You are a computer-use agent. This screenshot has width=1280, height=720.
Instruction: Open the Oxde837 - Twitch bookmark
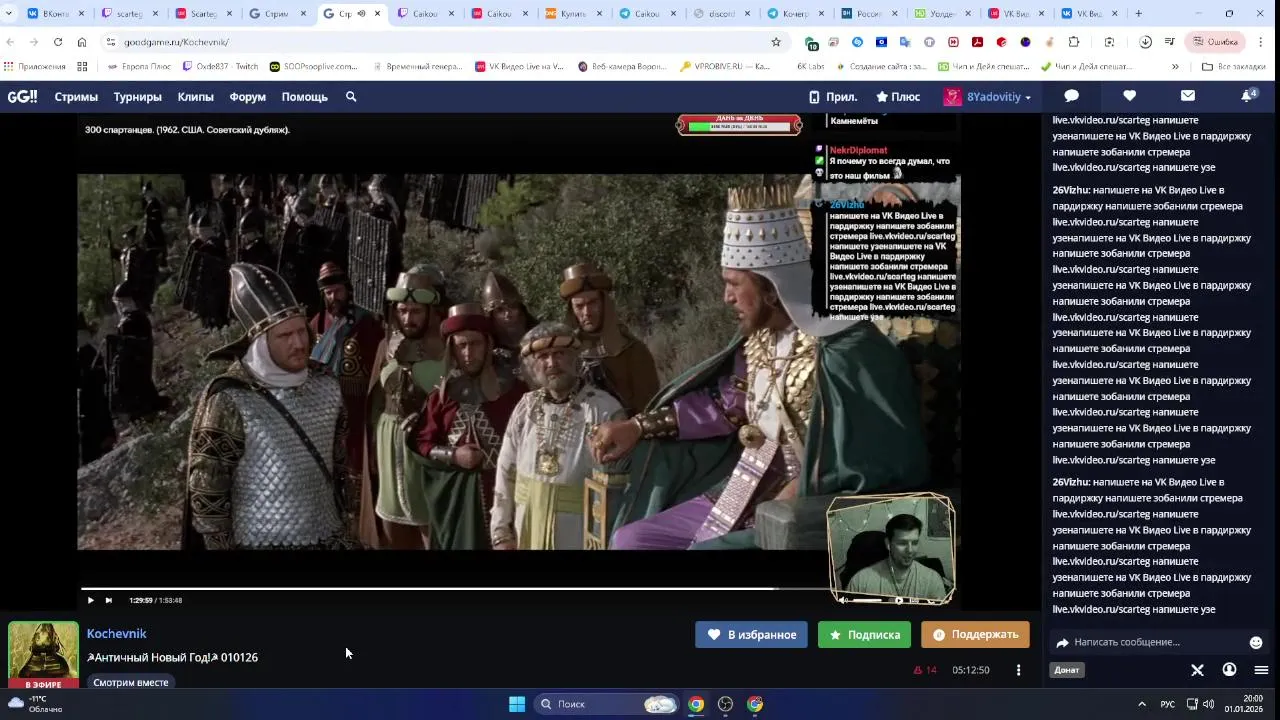coord(220,67)
